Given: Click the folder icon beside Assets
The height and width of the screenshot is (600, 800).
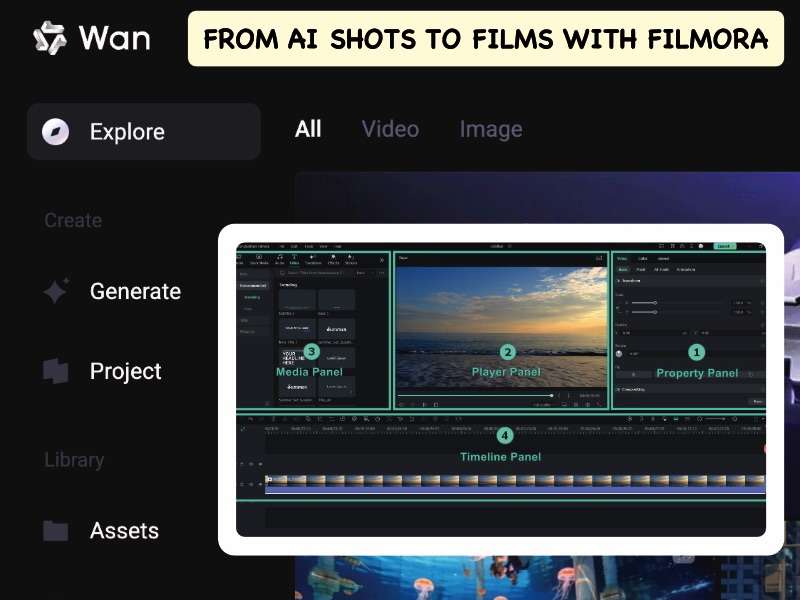Looking at the screenshot, I should pos(56,531).
